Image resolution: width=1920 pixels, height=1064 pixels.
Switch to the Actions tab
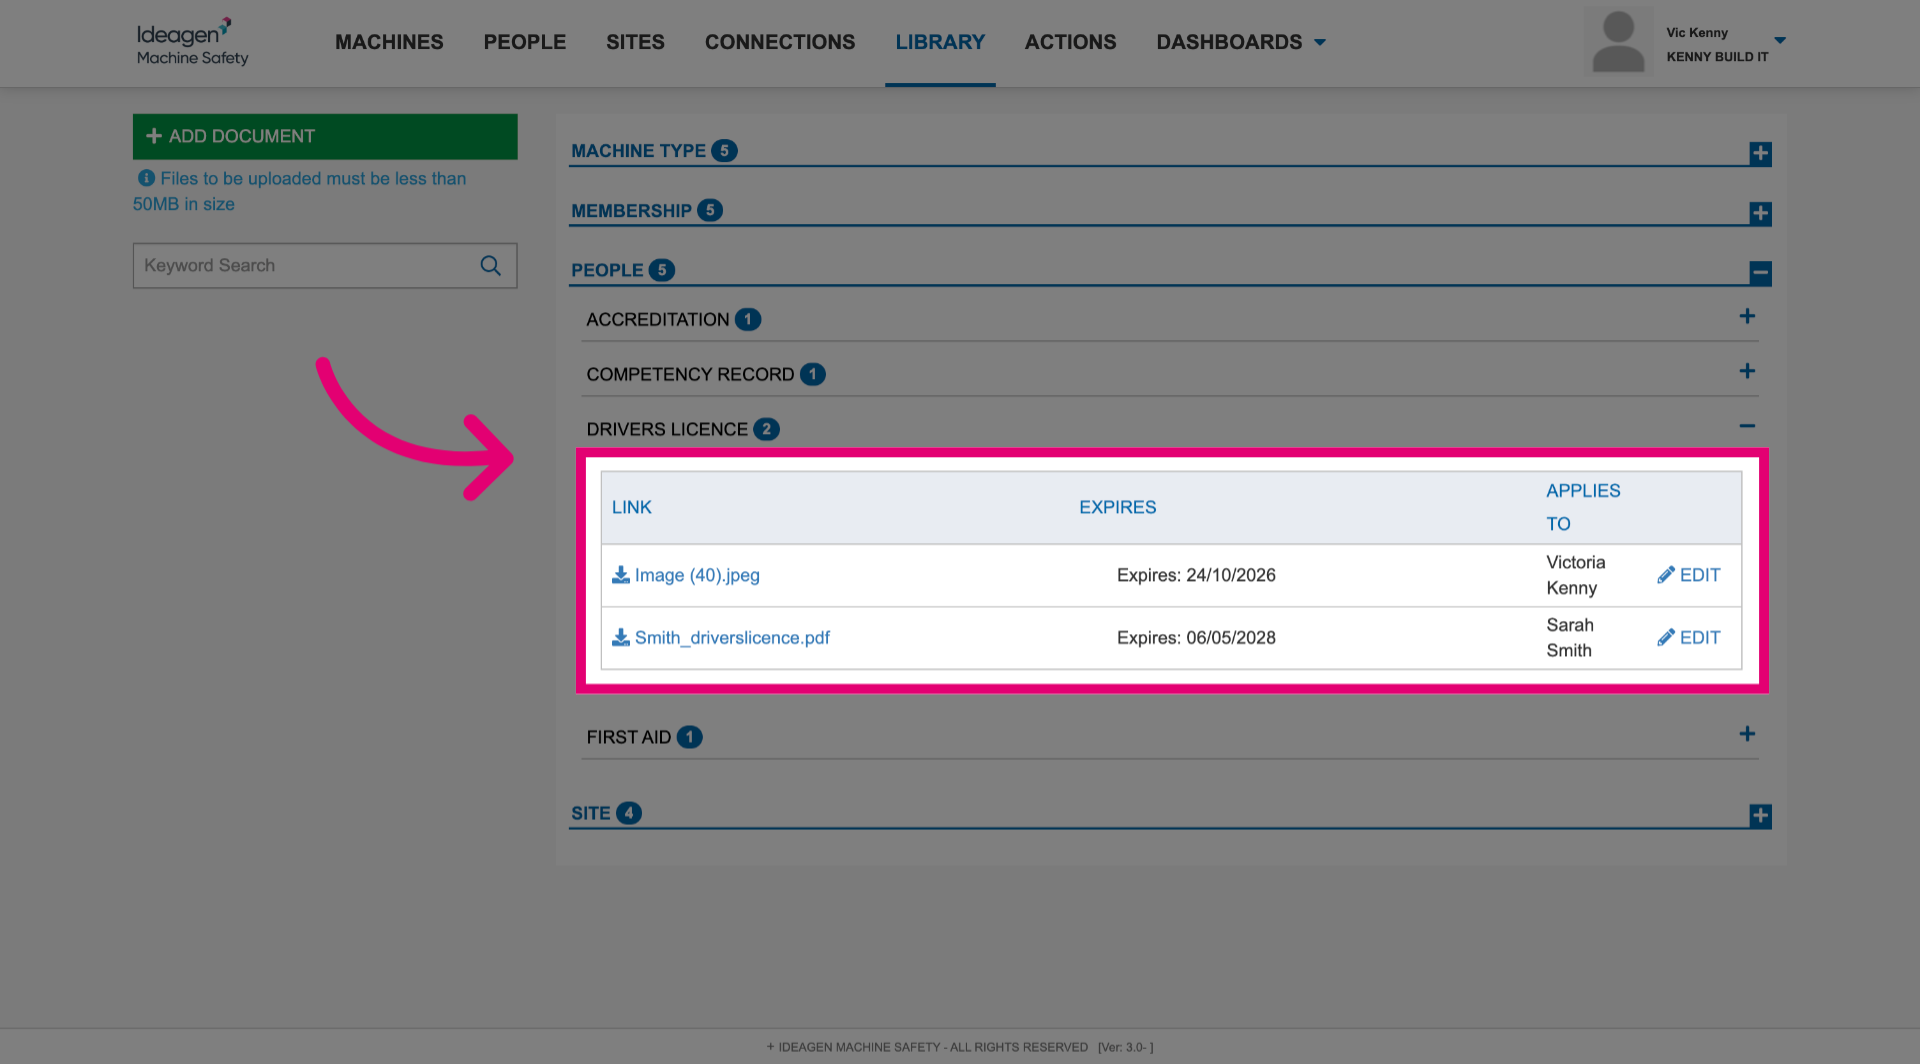pyautogui.click(x=1070, y=42)
